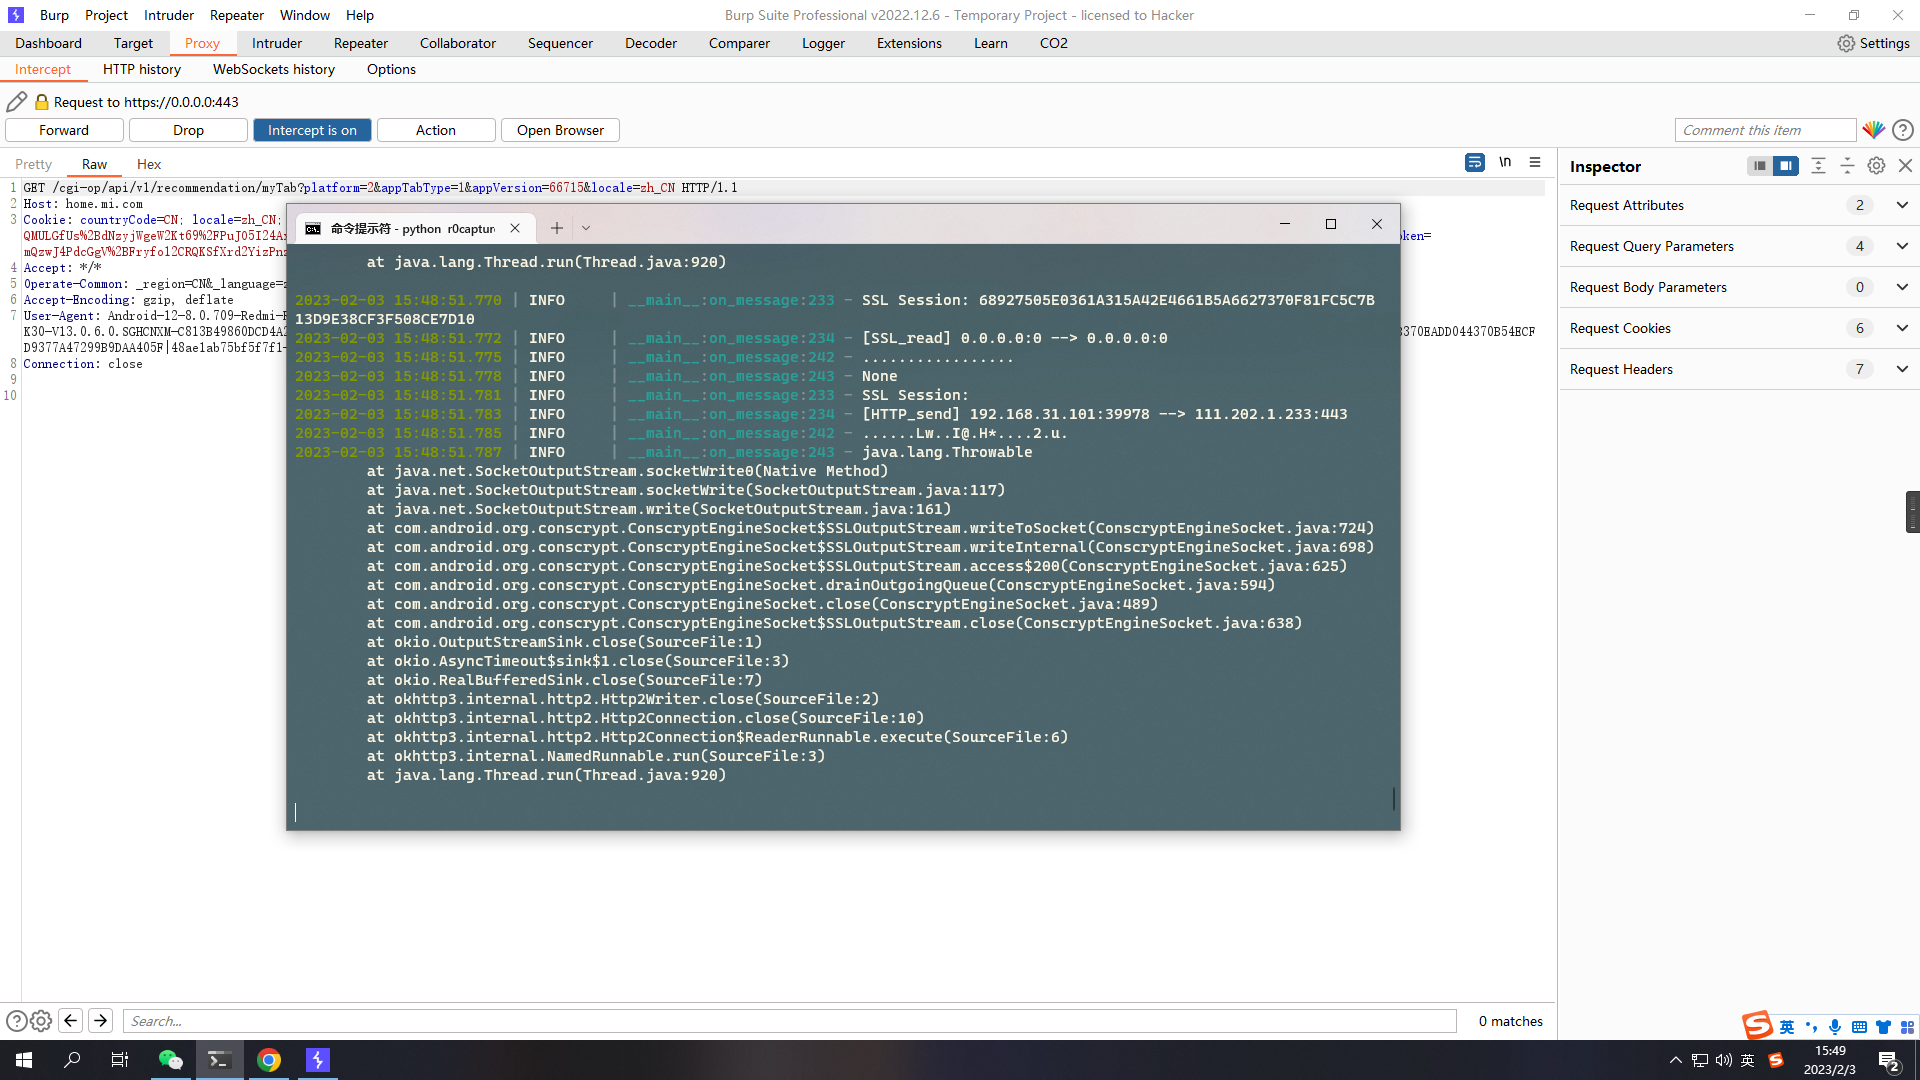Drop the intercepted request

point(188,130)
